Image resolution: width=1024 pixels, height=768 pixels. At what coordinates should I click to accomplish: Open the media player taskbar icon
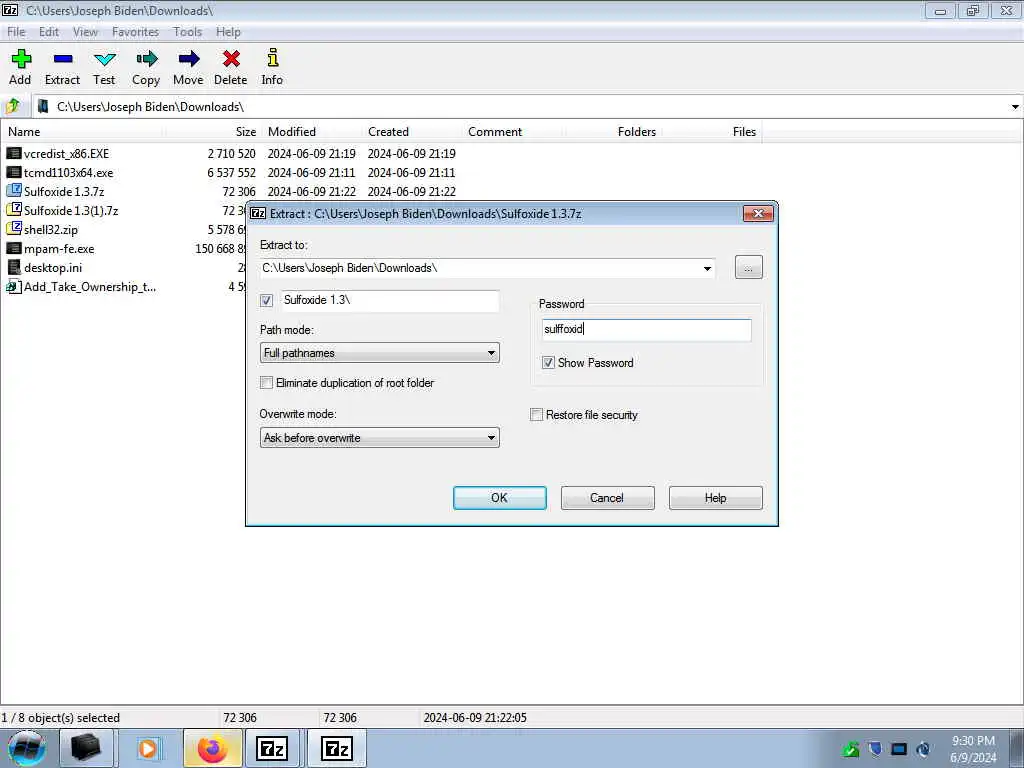tap(148, 748)
